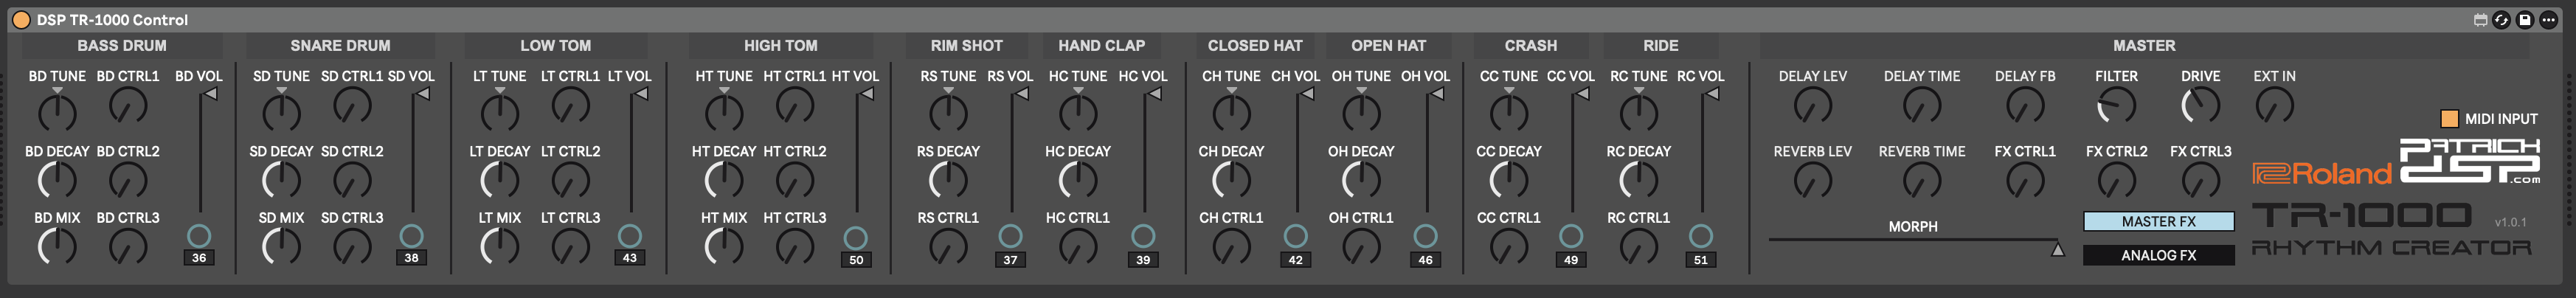Toggle the DSP TR-1000 device activator
Viewport: 2576px width, 298px height.
click(21, 20)
